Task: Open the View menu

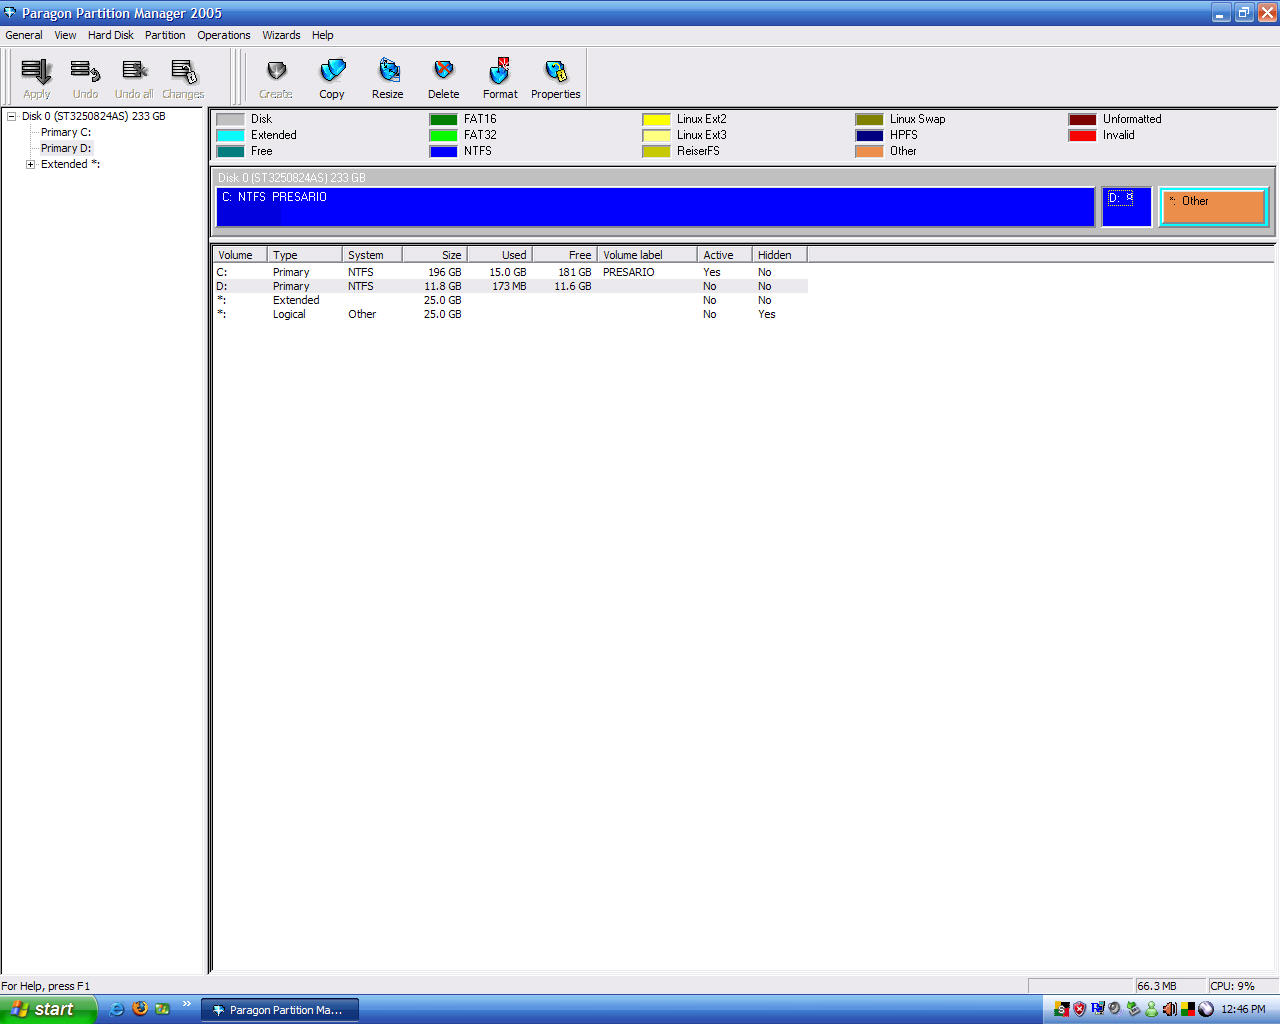Action: tap(65, 35)
